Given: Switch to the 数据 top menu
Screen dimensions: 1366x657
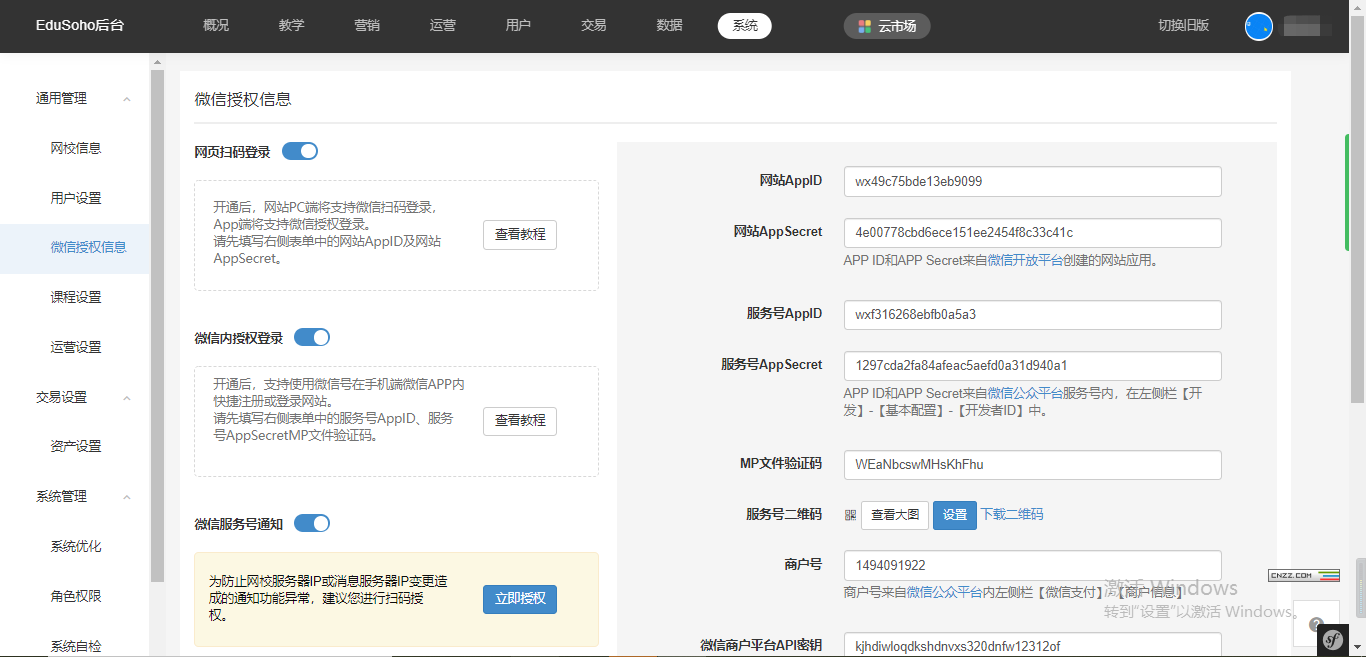Looking at the screenshot, I should pos(669,26).
